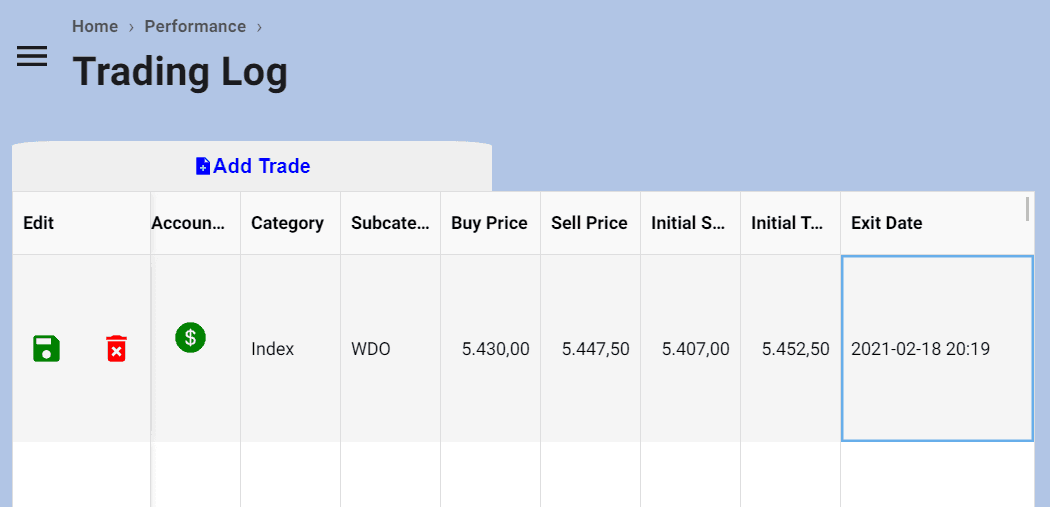Viewport: 1050px width, 507px height.
Task: Click the green save row icon
Action: pos(46,349)
